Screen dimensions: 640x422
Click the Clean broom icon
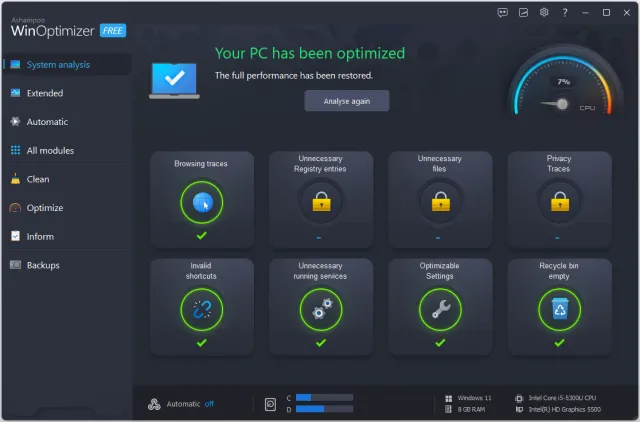tap(16, 179)
